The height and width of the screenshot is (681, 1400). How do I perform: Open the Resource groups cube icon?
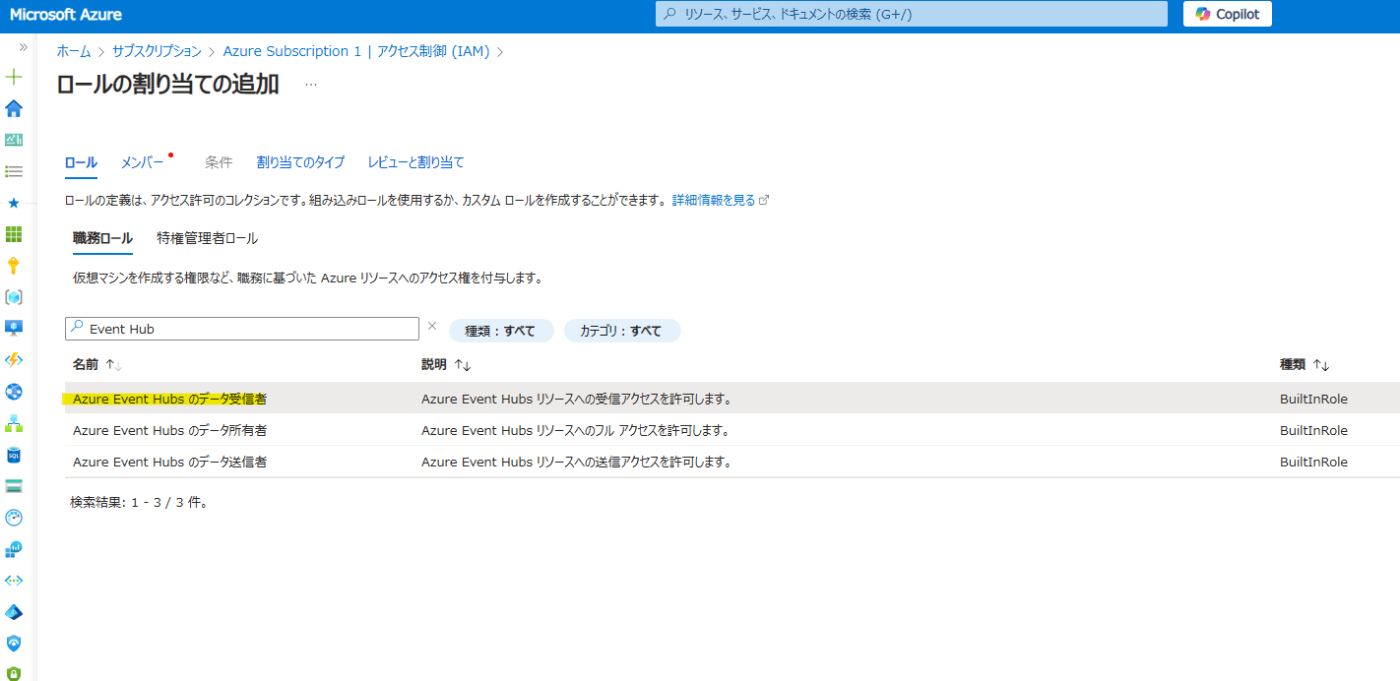point(14,297)
